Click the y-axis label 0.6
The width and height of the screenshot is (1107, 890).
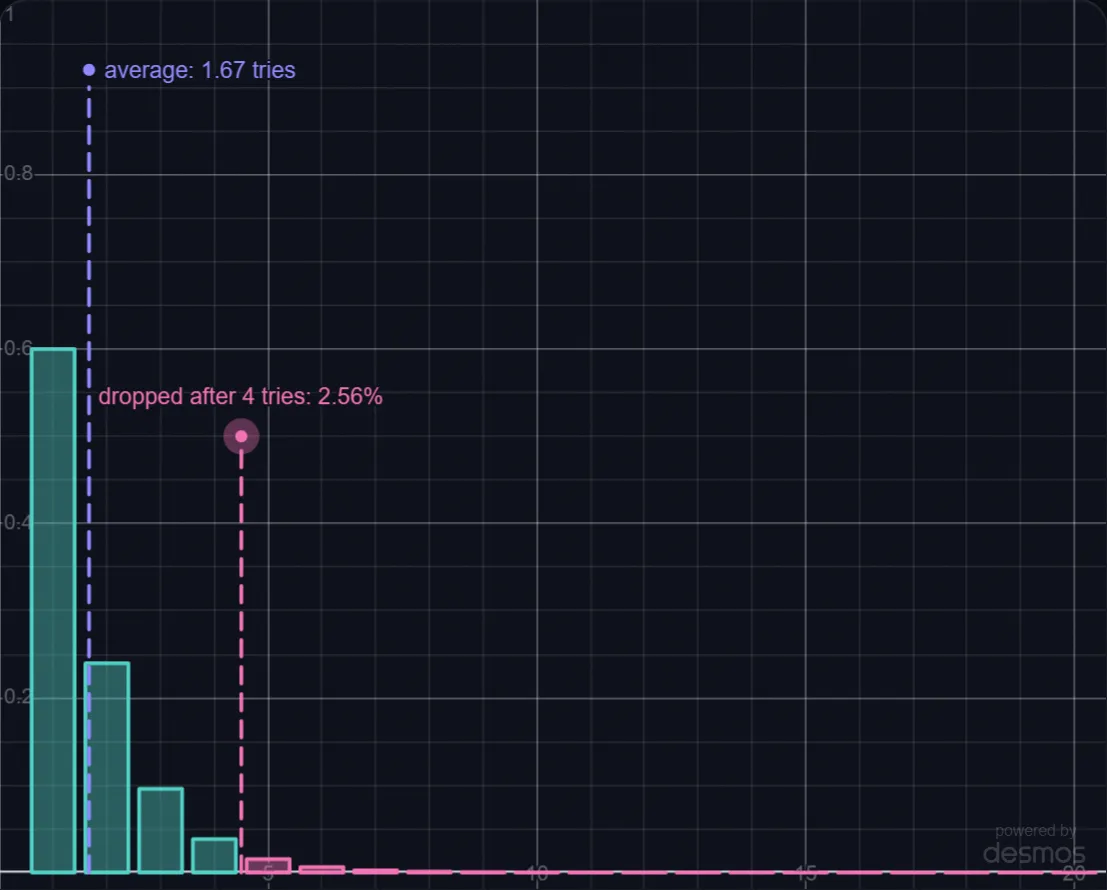[17, 348]
